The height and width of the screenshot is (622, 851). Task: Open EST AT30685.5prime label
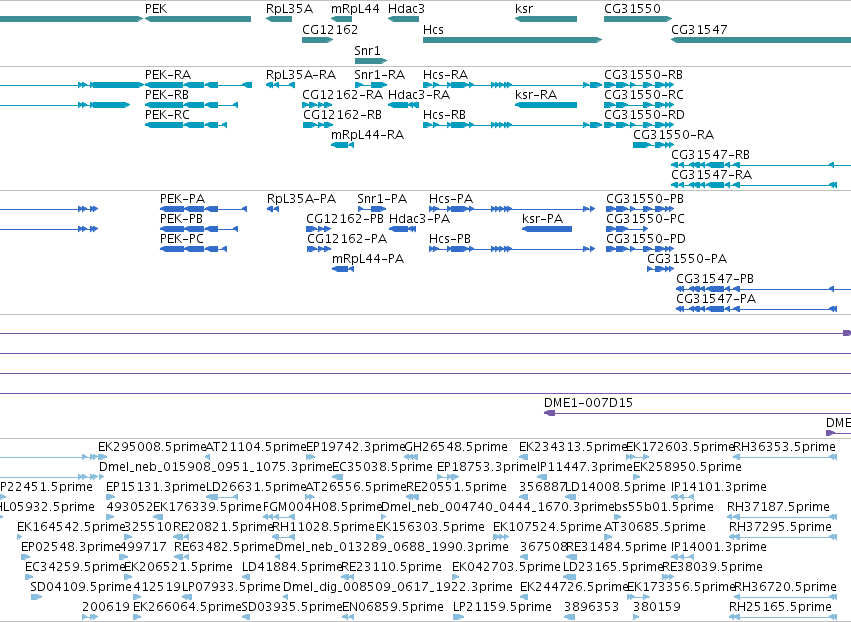655,527
